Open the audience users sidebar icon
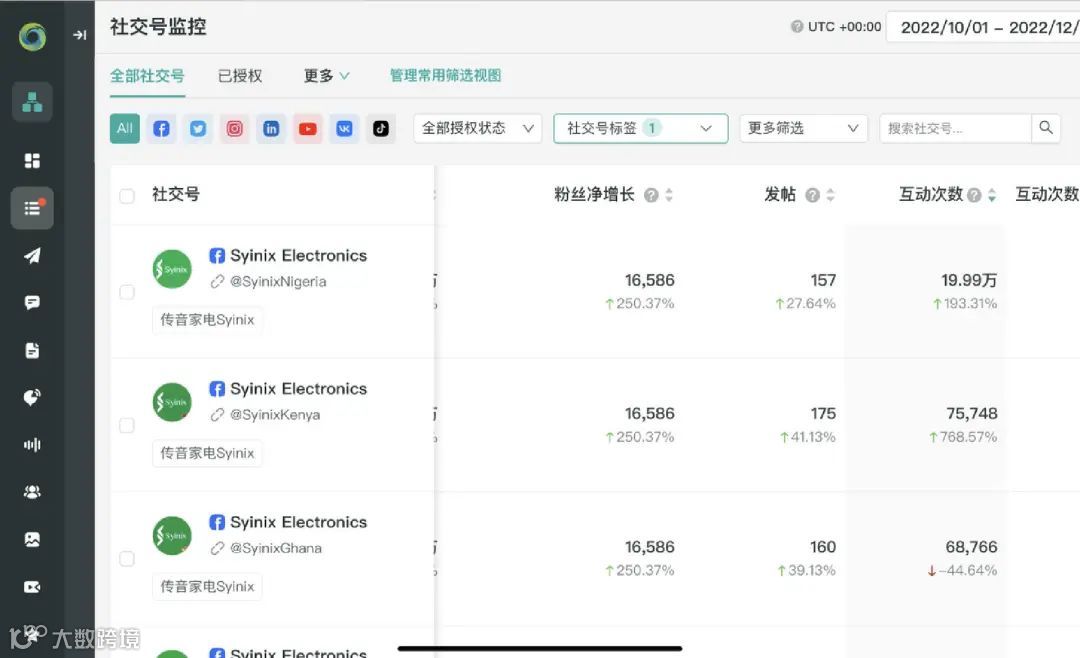This screenshot has height=658, width=1080. (32, 492)
